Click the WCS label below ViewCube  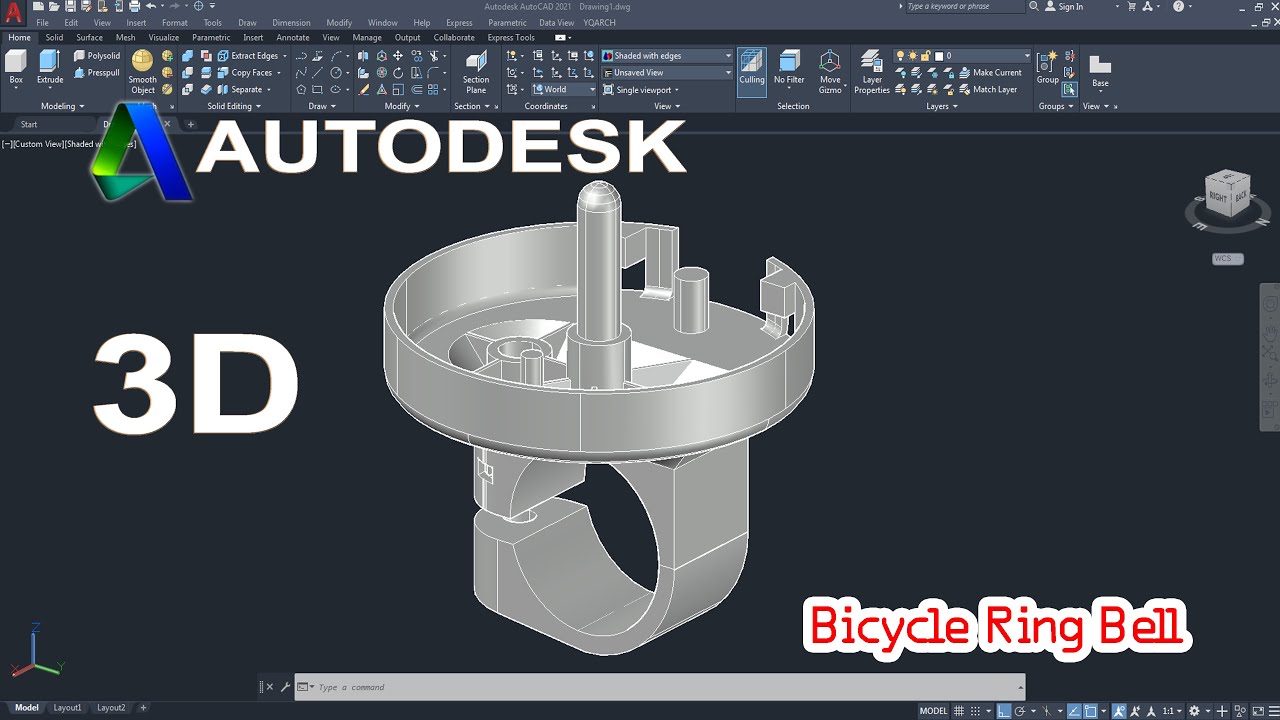[1228, 258]
